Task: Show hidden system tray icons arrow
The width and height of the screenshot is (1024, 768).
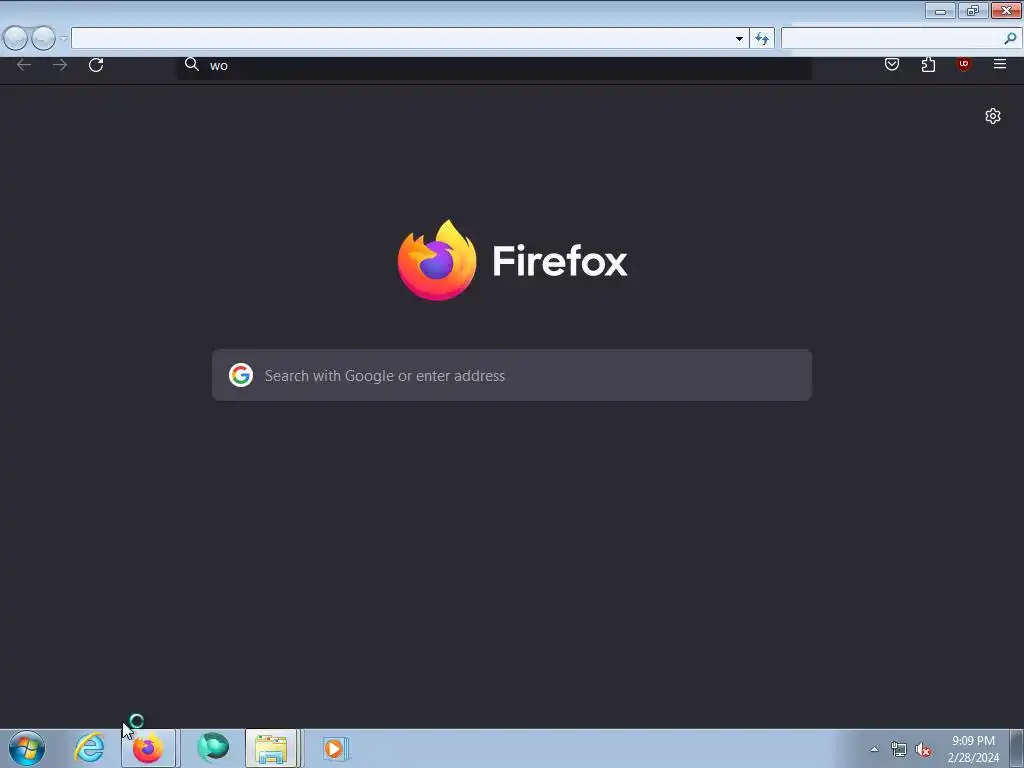Action: [x=874, y=749]
